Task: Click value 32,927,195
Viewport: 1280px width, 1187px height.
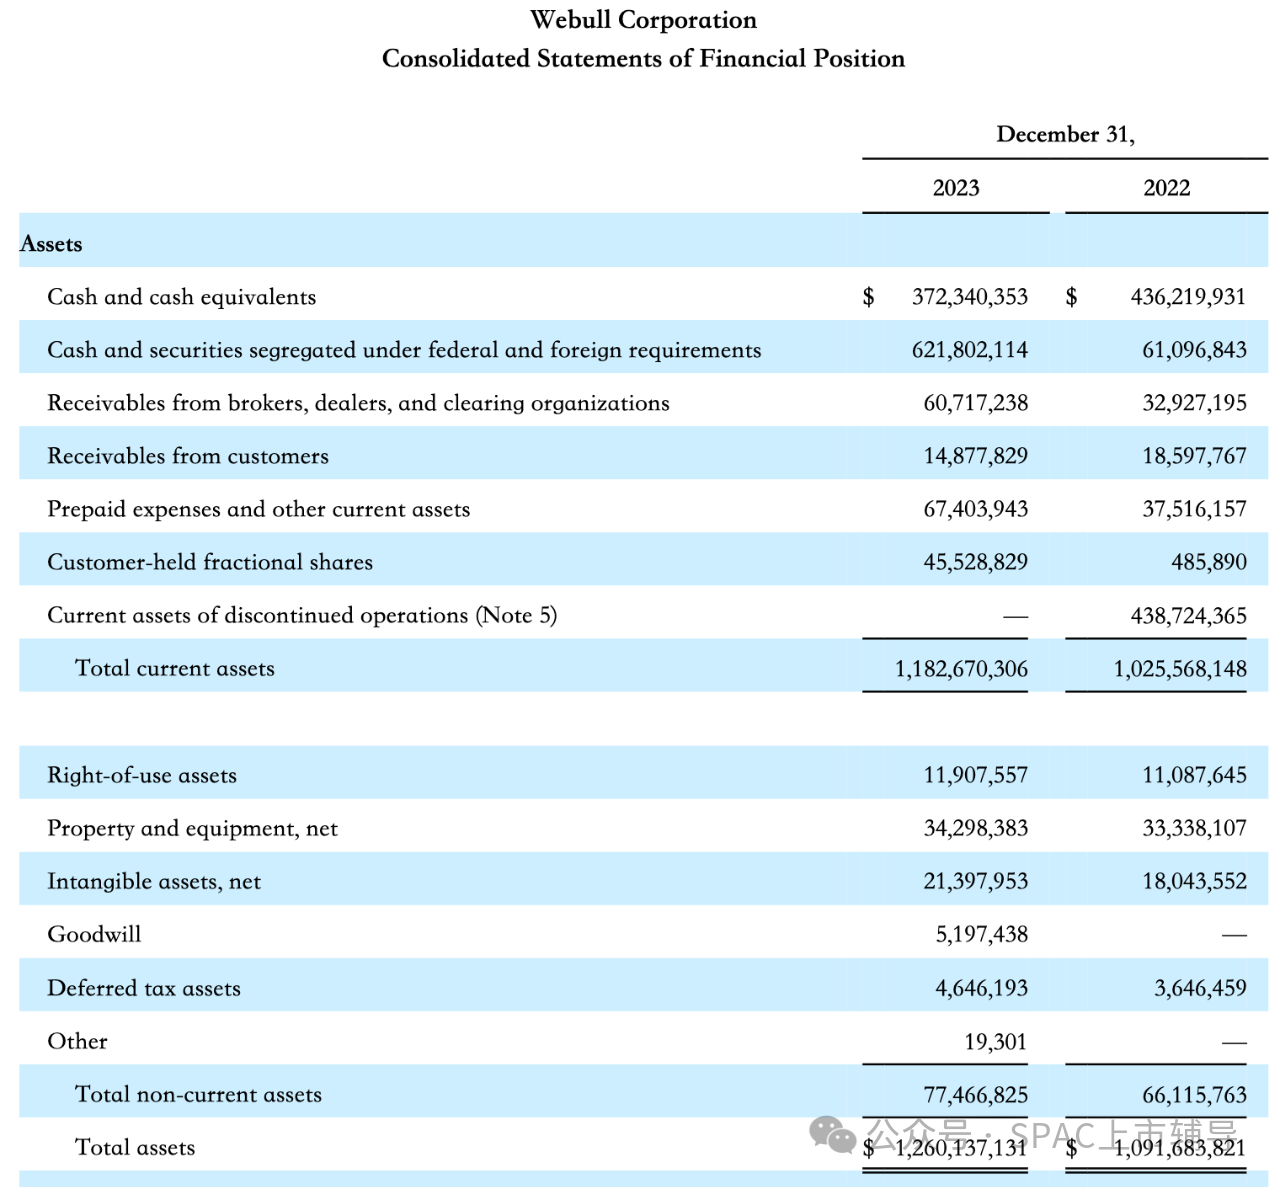Action: [x=1194, y=403]
